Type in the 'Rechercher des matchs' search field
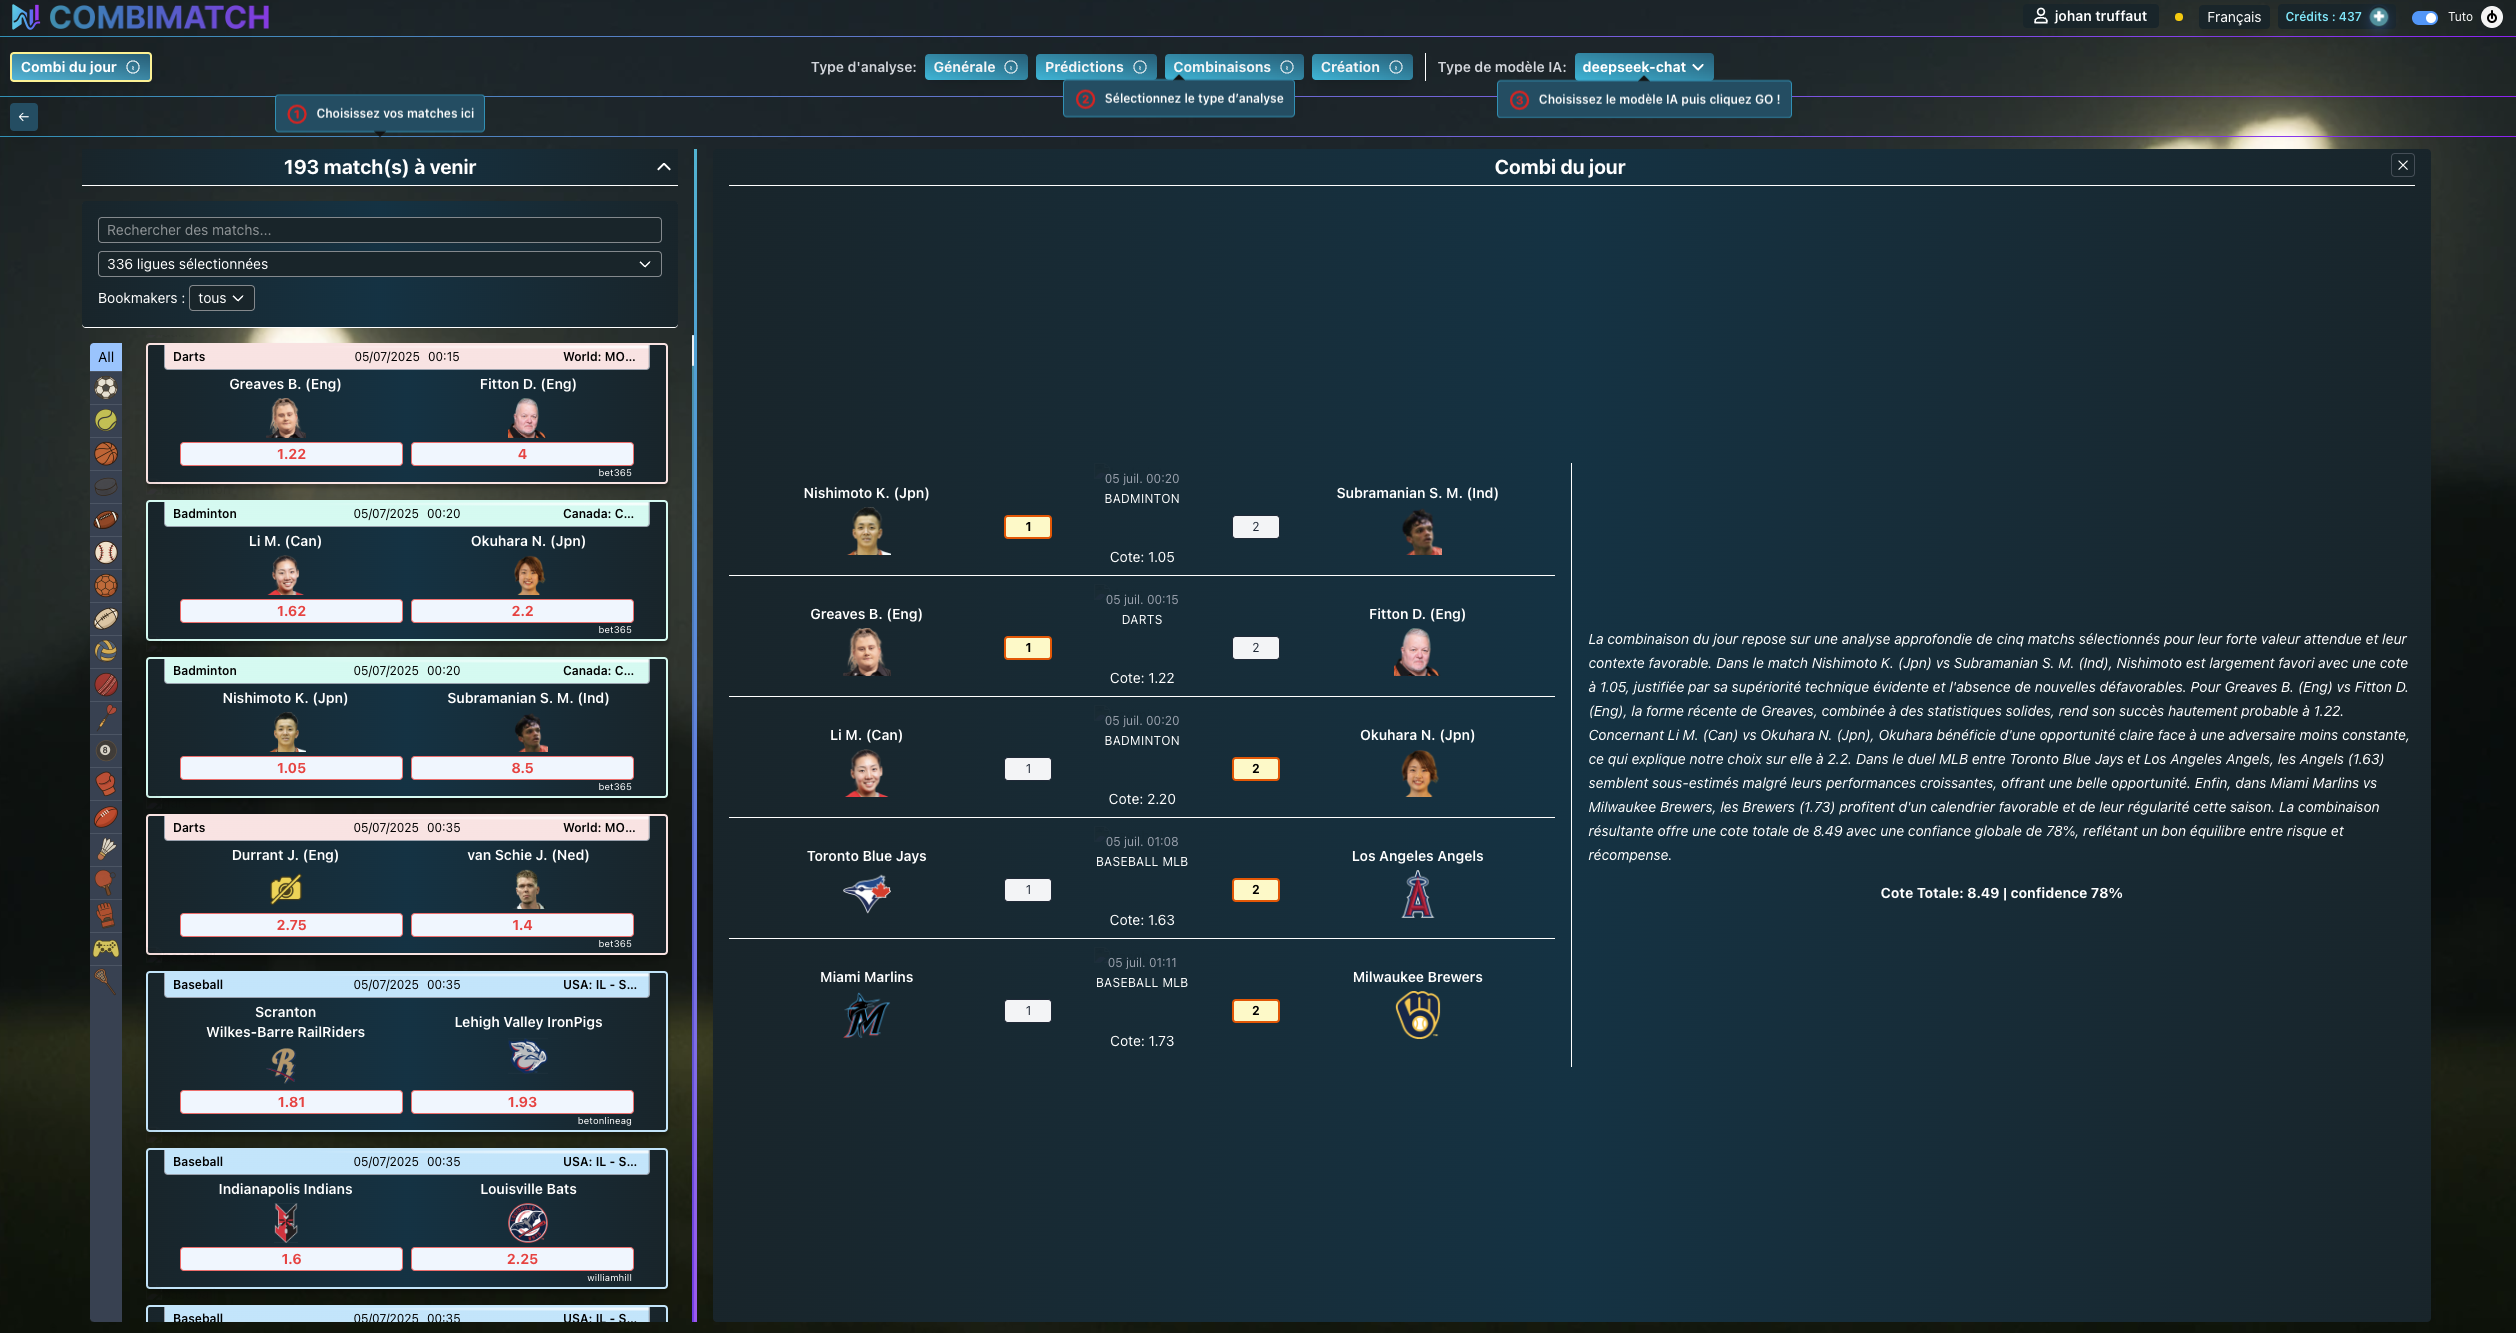Image resolution: width=2516 pixels, height=1333 pixels. click(379, 229)
